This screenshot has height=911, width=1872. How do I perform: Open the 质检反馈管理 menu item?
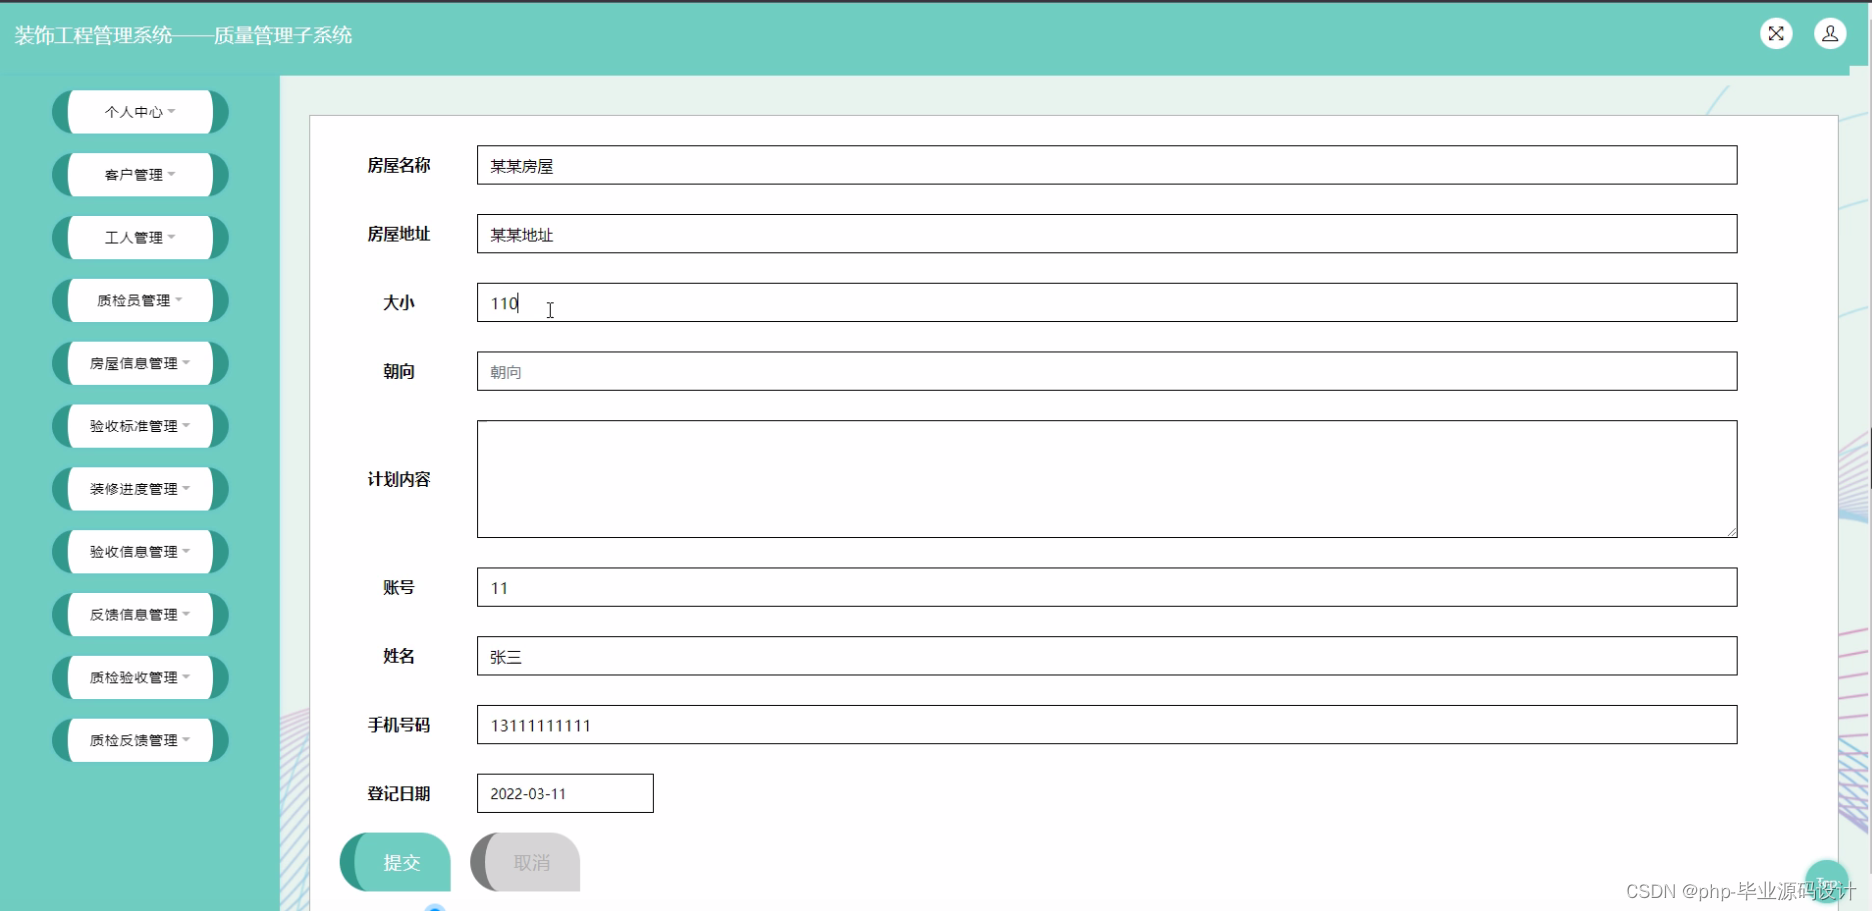click(x=139, y=740)
